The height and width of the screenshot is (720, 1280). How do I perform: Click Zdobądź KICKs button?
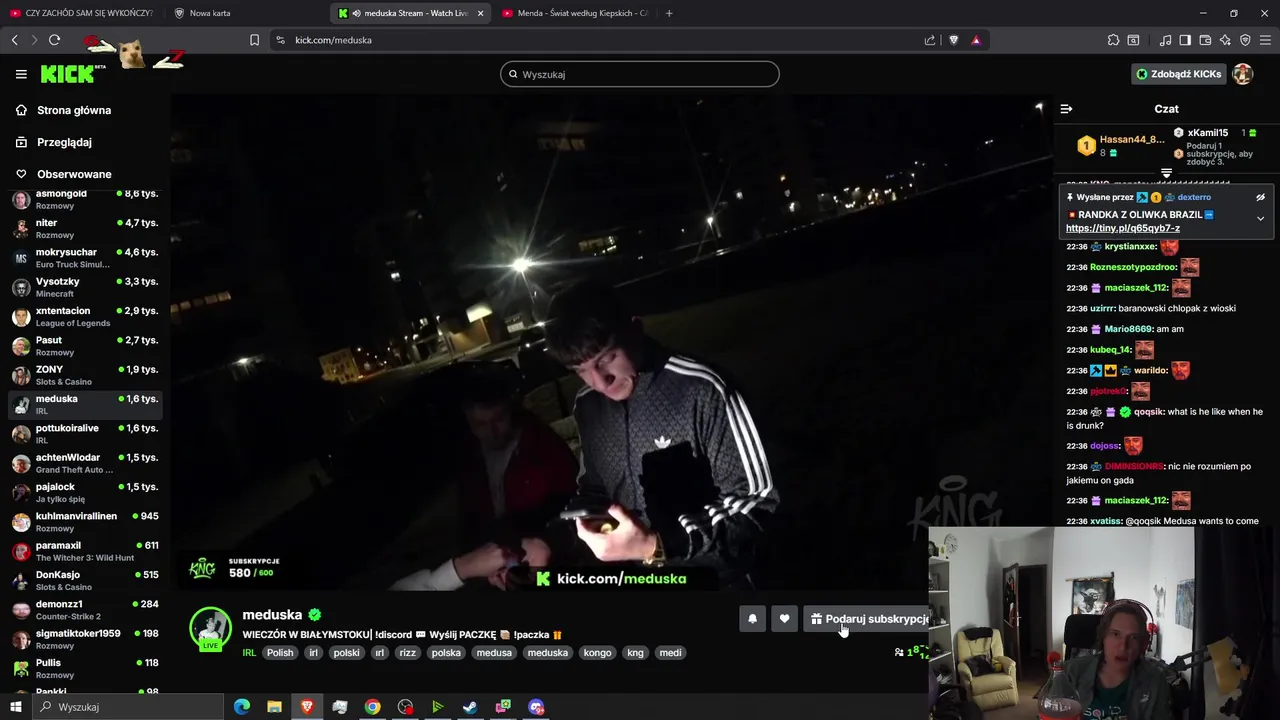[1178, 74]
